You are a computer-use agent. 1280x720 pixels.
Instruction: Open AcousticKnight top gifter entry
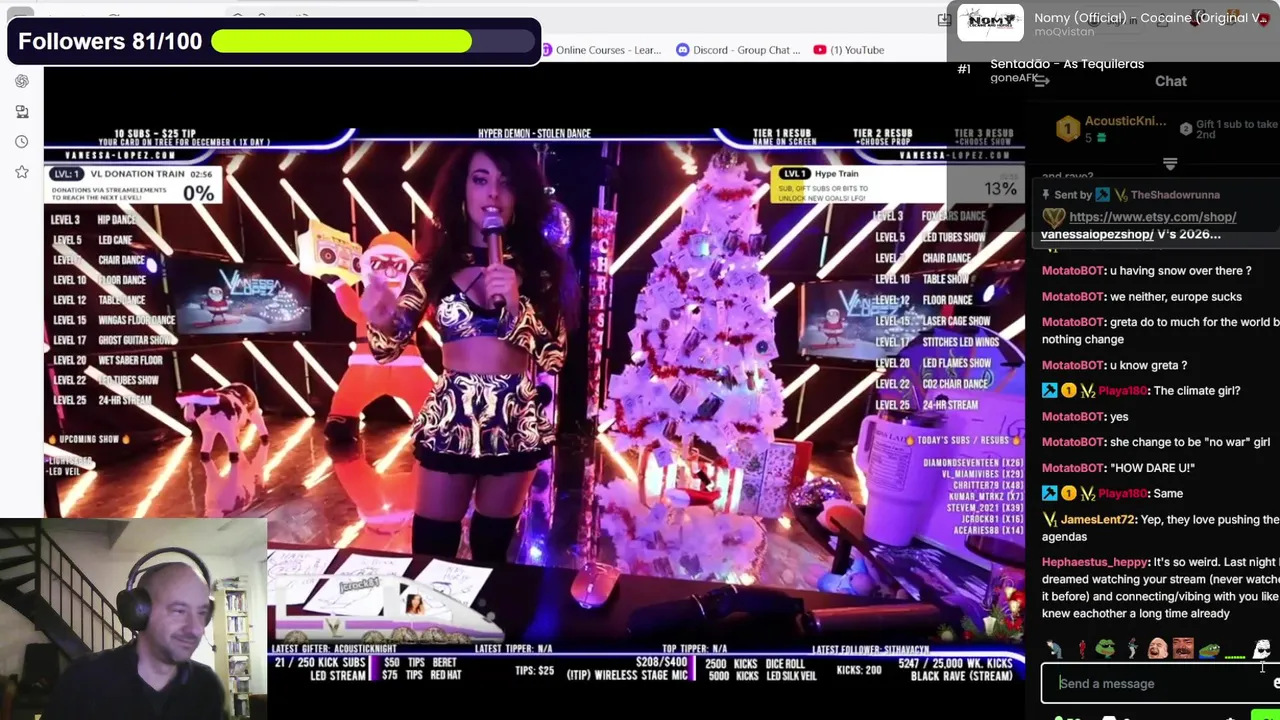1112,128
